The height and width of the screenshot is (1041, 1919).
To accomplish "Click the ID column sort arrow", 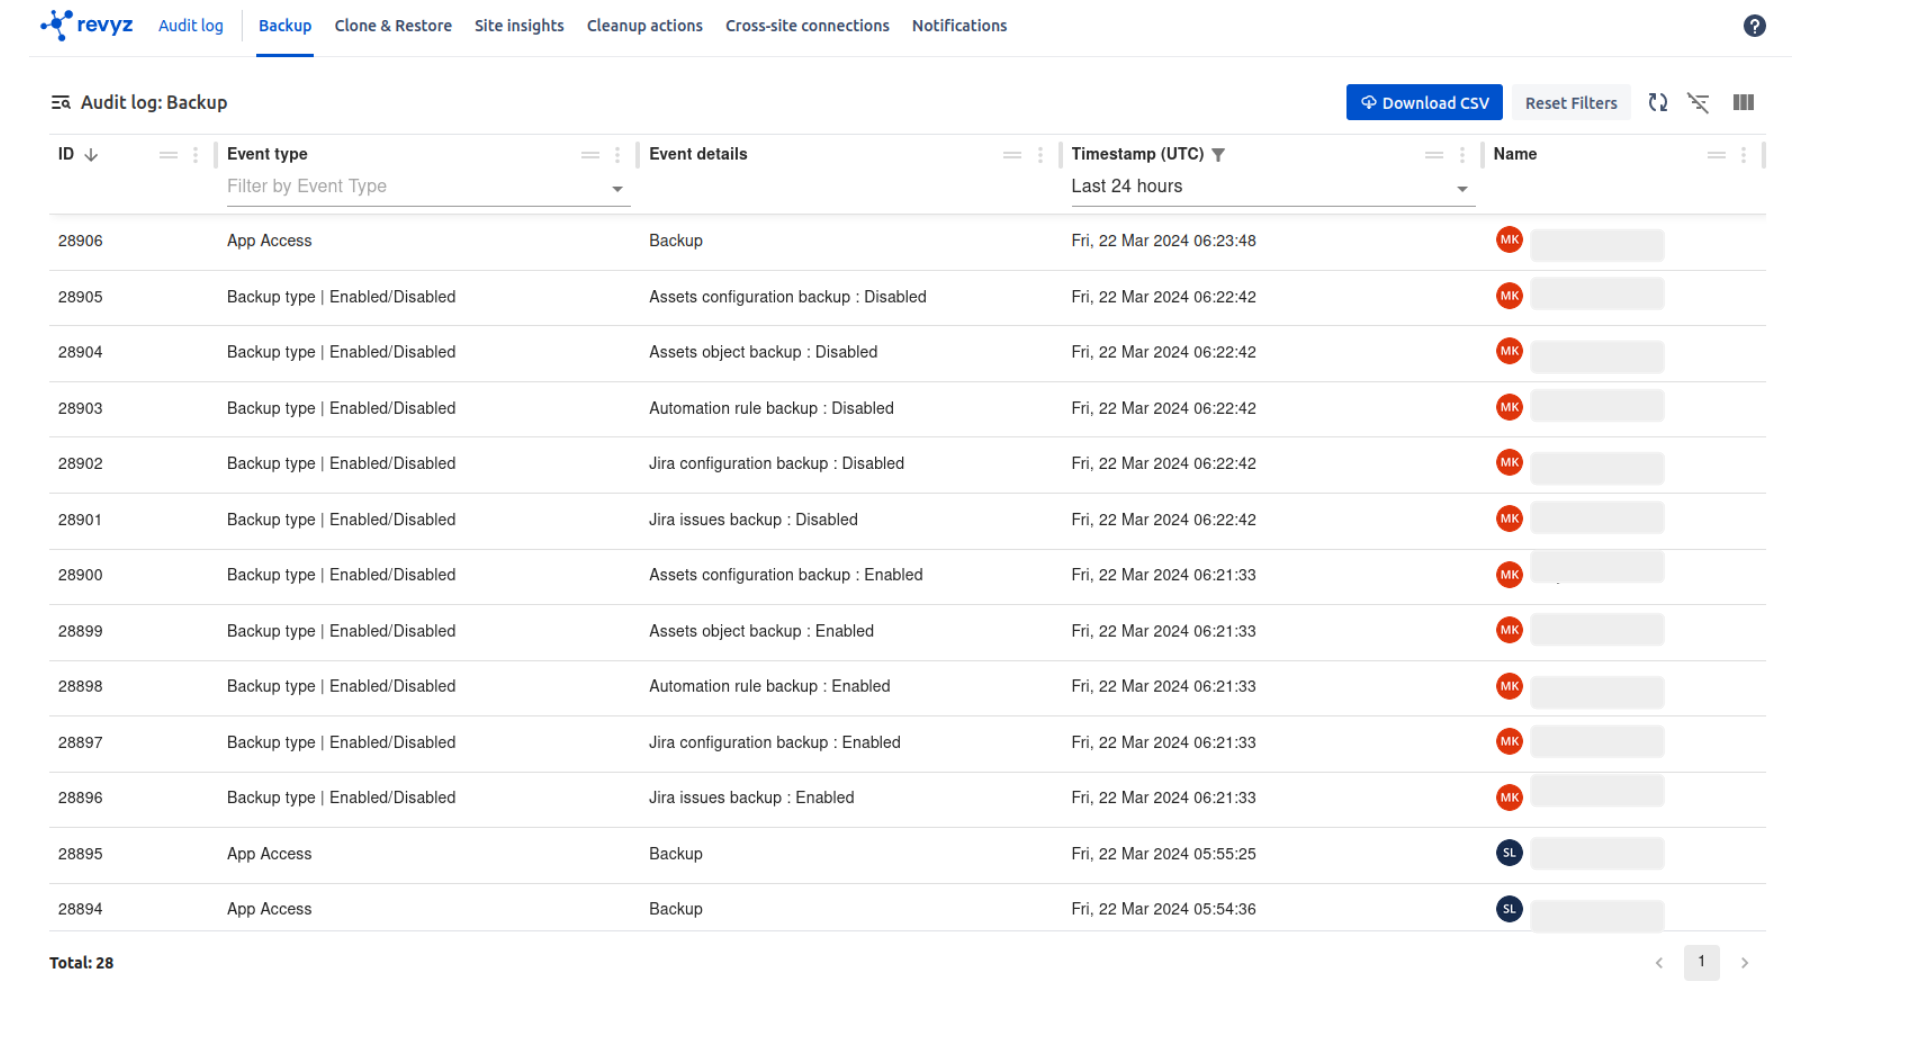I will point(91,155).
